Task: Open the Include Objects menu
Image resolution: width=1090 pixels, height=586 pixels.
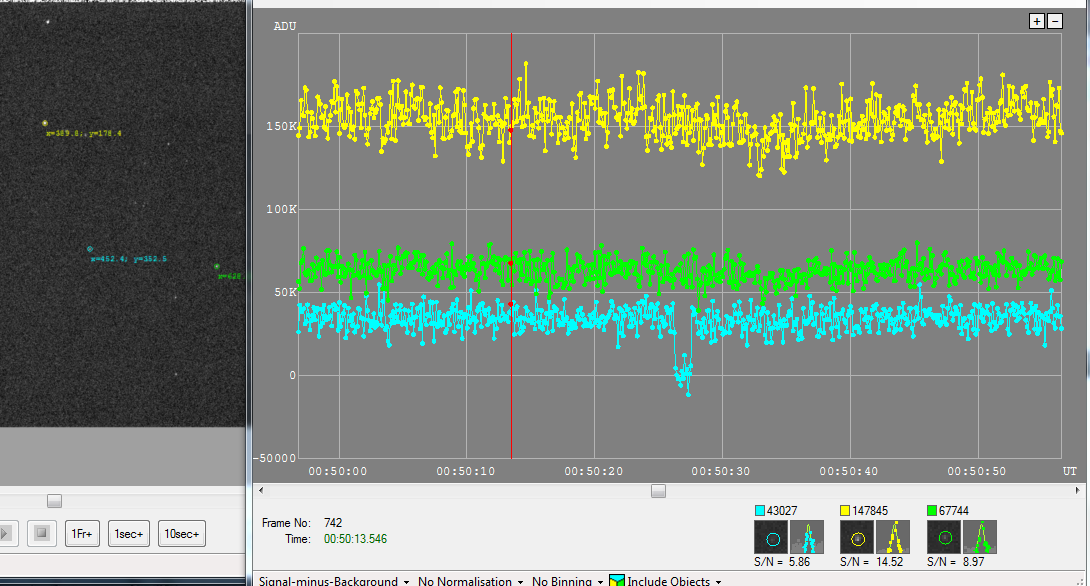Action: point(667,581)
